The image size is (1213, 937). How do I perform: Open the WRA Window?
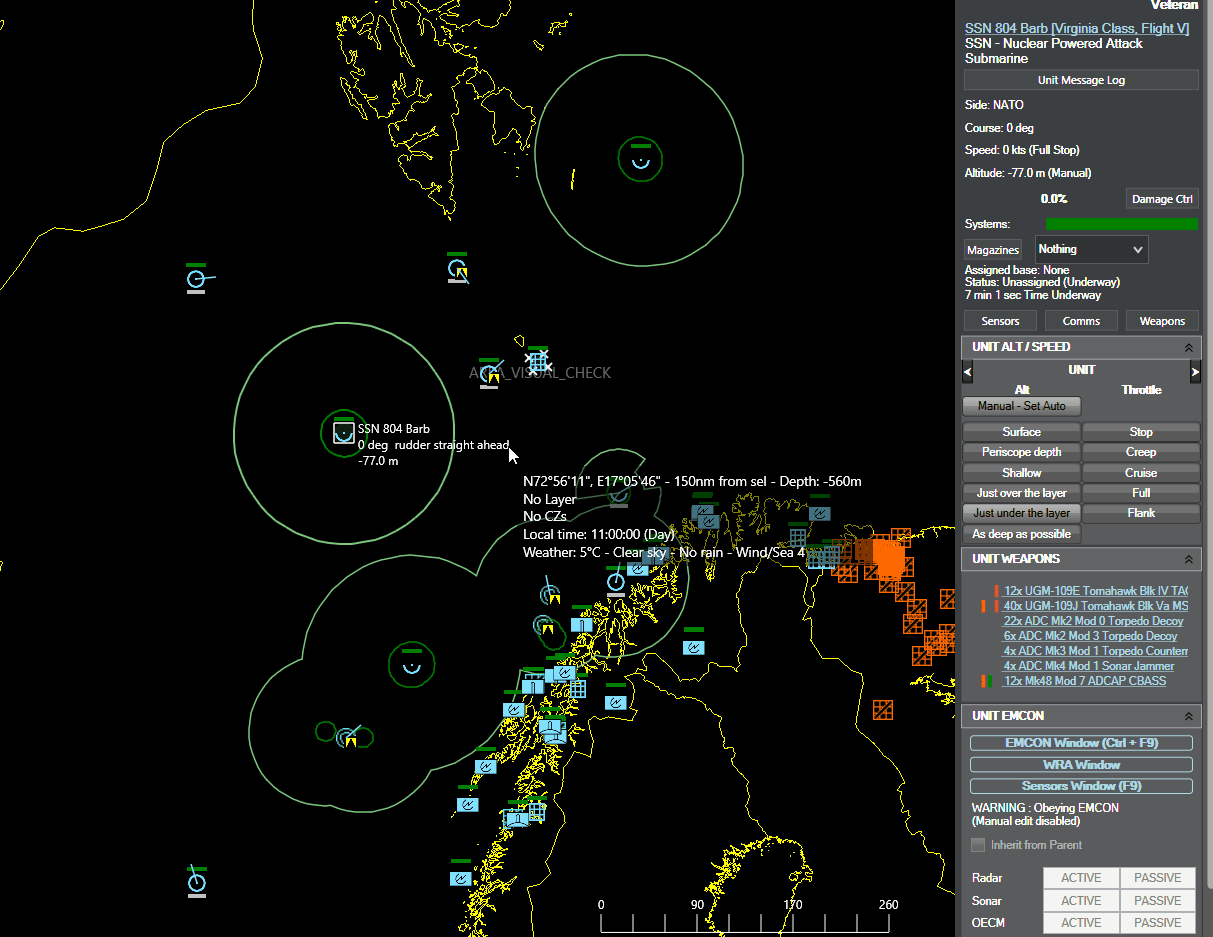coord(1081,765)
